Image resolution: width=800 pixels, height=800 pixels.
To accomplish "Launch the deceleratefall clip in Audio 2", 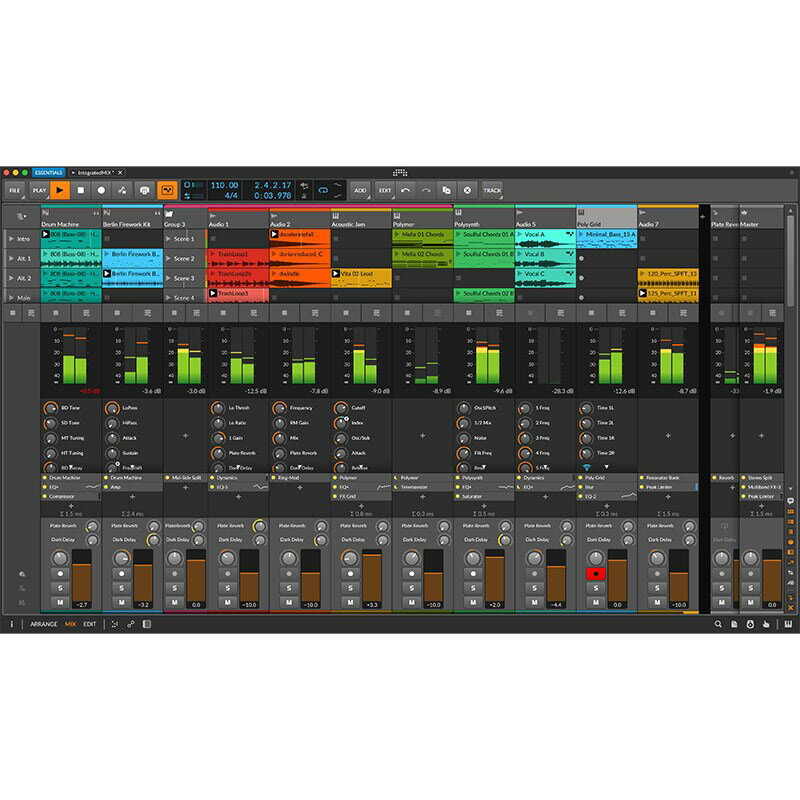I will 275,235.
